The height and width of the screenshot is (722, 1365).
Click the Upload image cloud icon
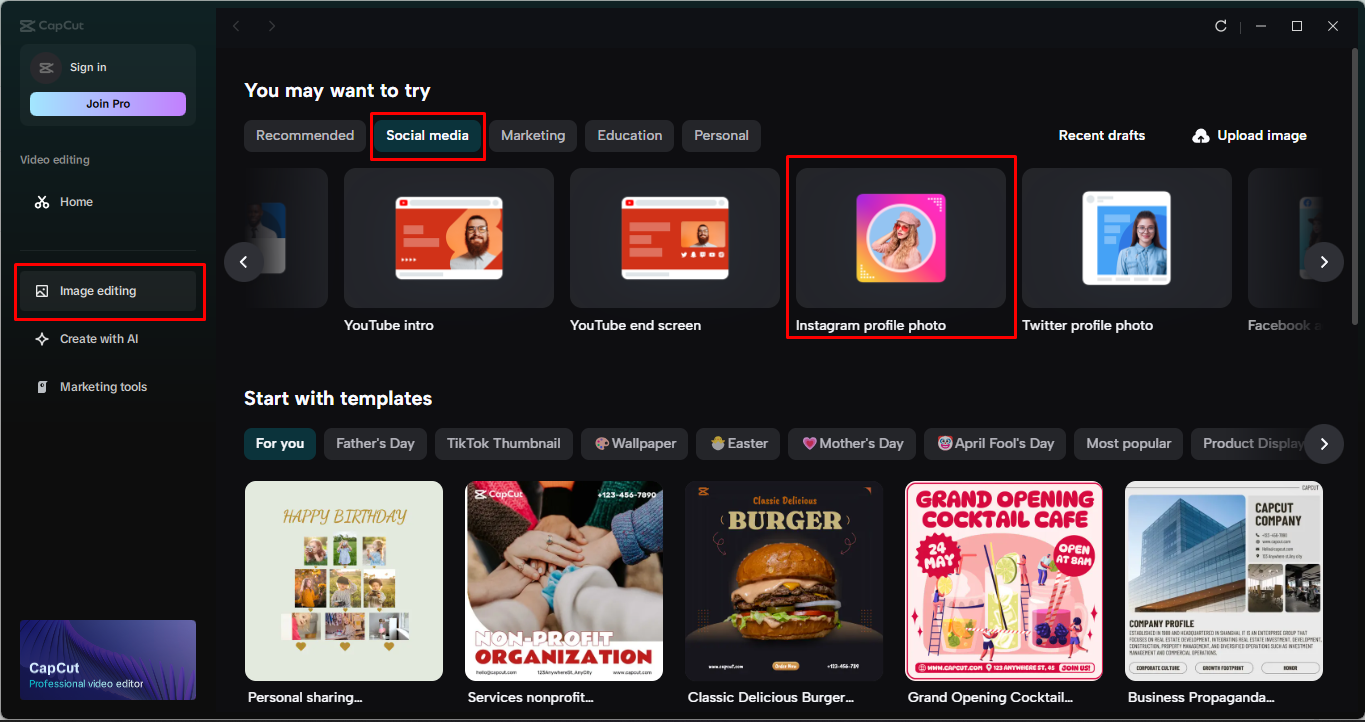[1199, 135]
